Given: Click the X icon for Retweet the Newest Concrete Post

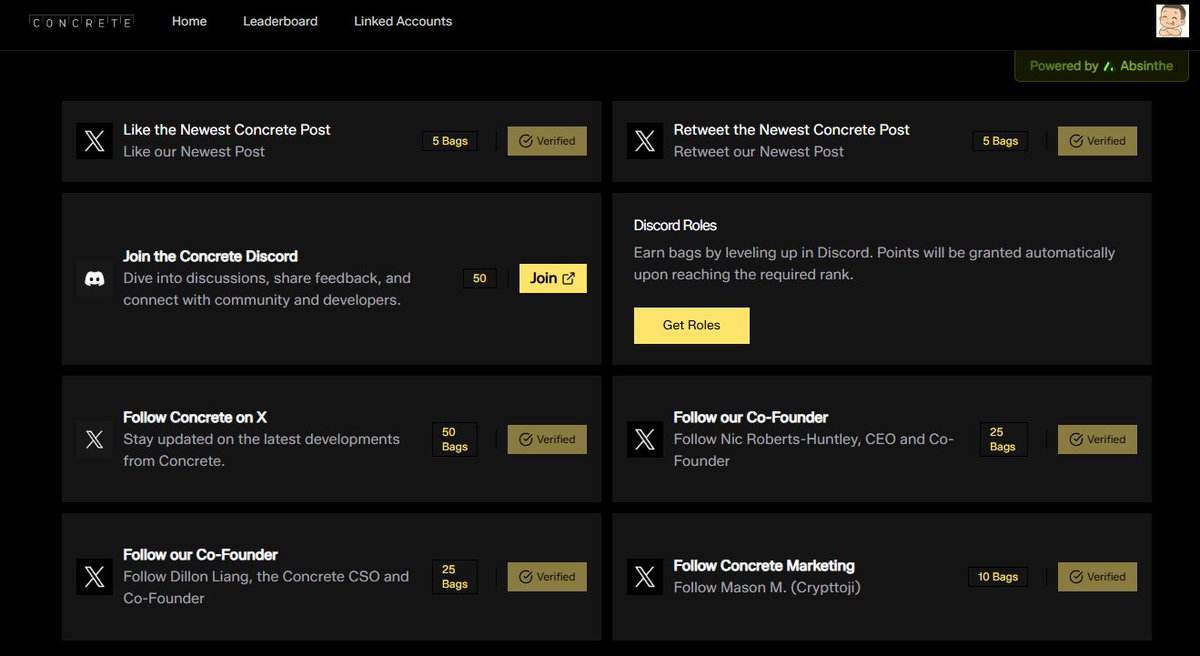Looking at the screenshot, I should point(645,141).
